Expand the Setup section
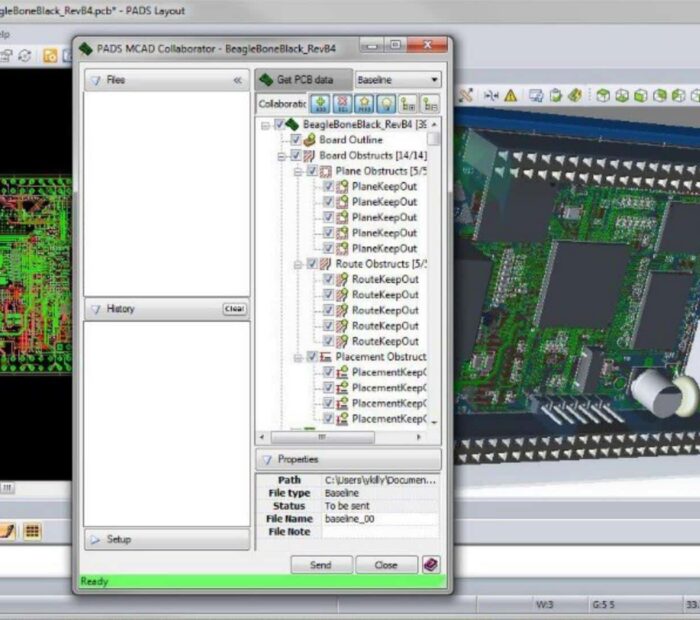This screenshot has width=700, height=620. (x=167, y=539)
